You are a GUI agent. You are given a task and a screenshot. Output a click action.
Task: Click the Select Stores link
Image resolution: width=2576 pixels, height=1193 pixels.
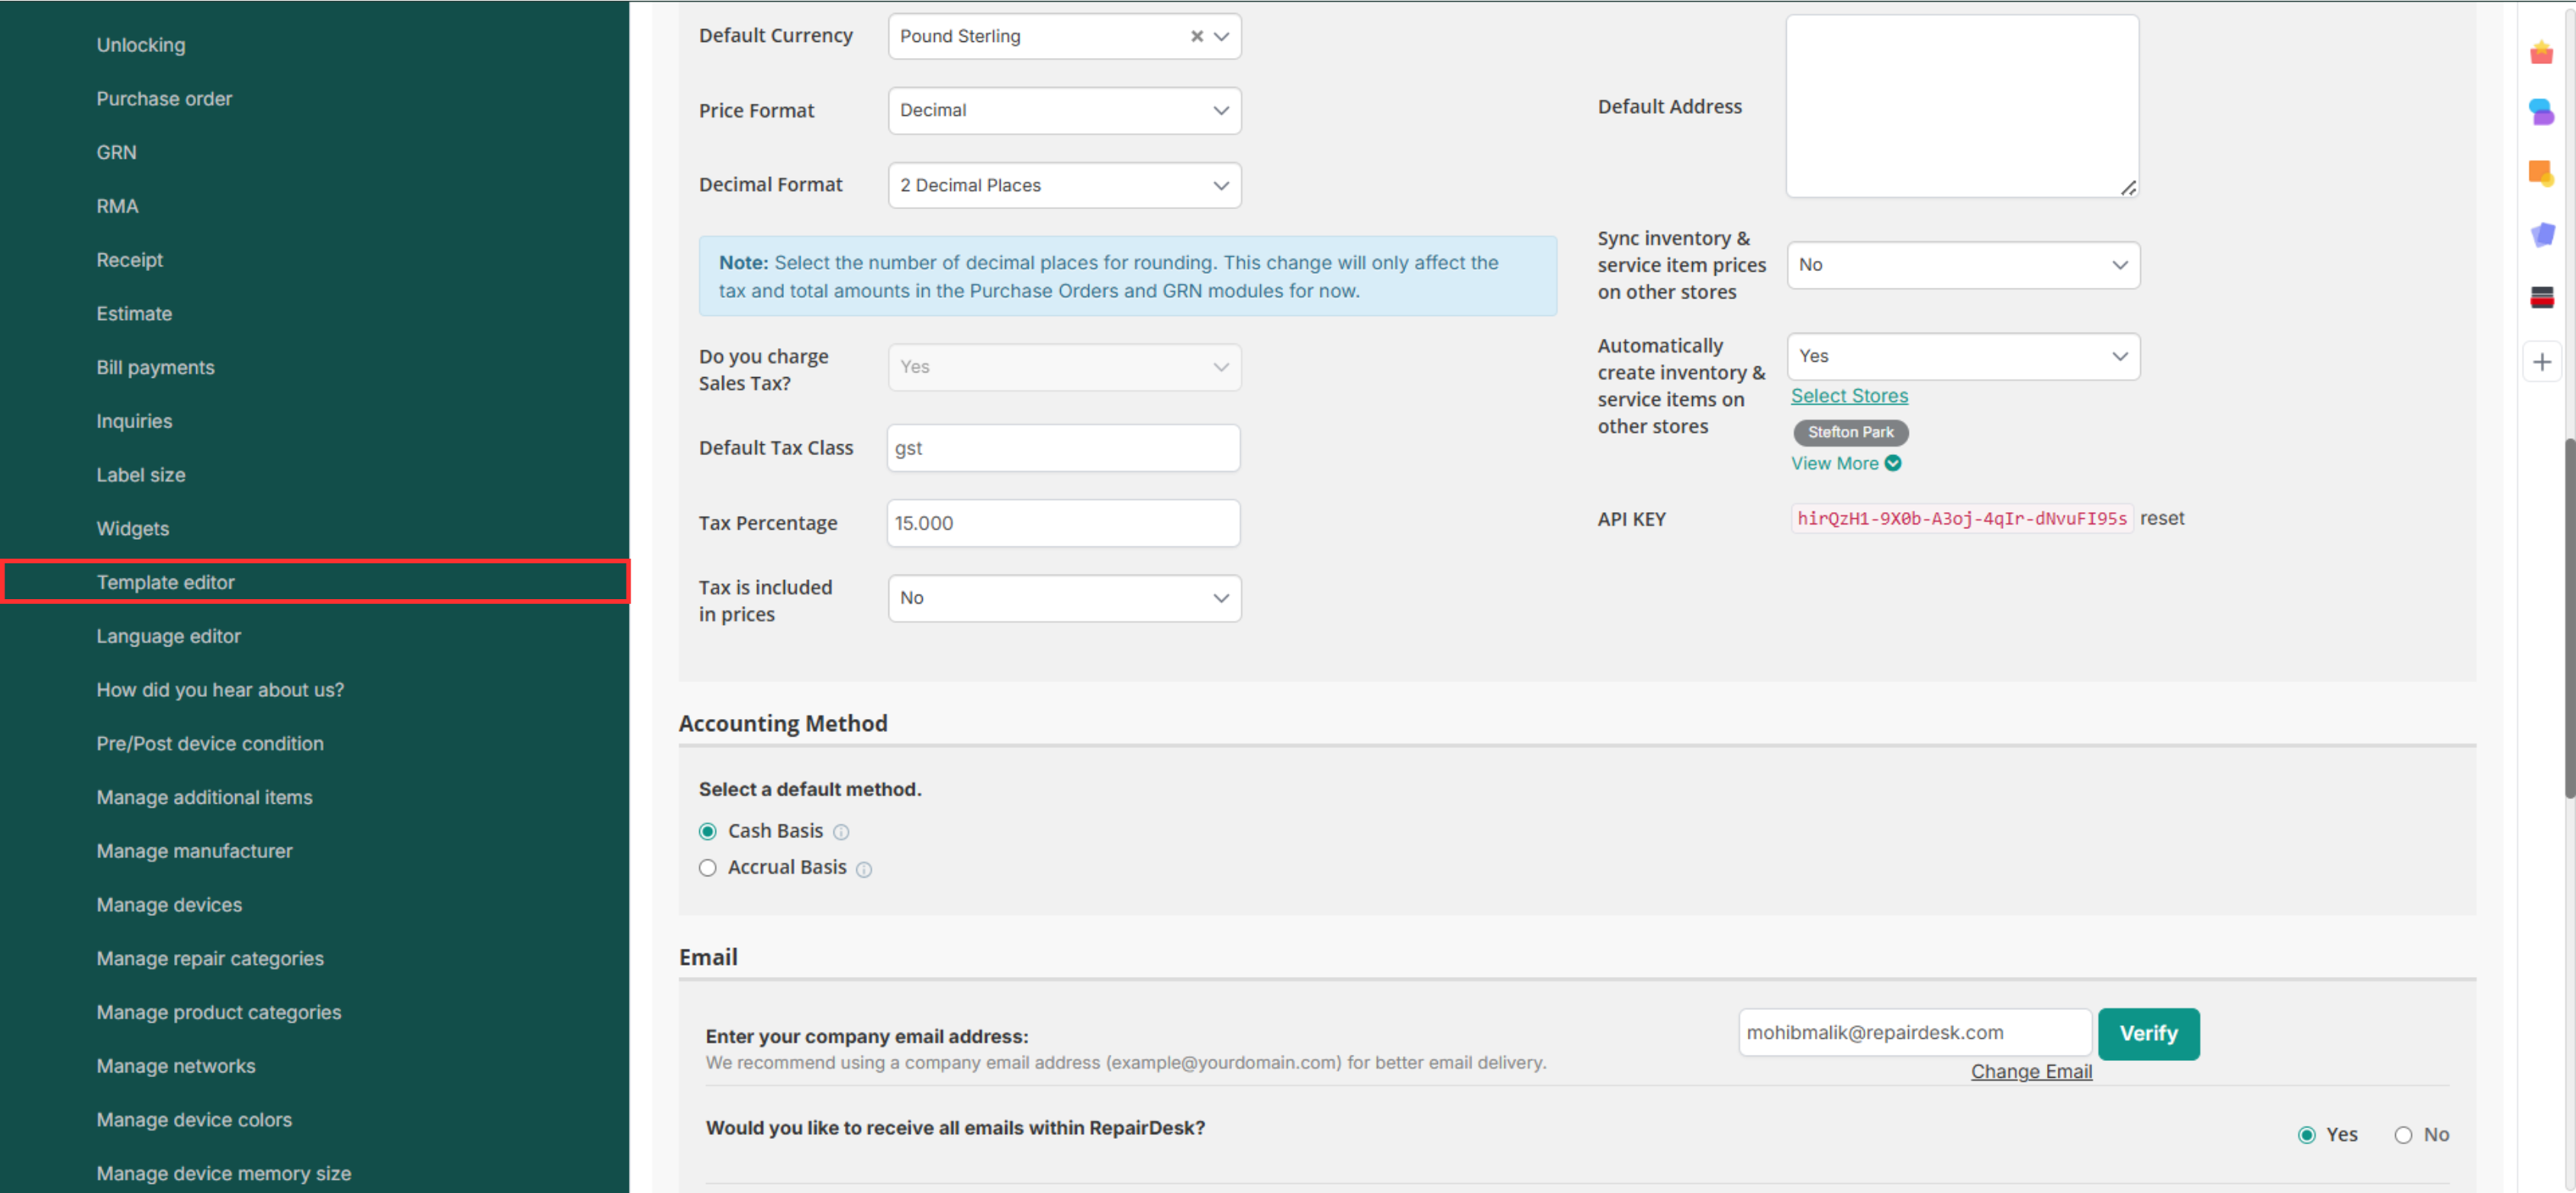[1849, 396]
